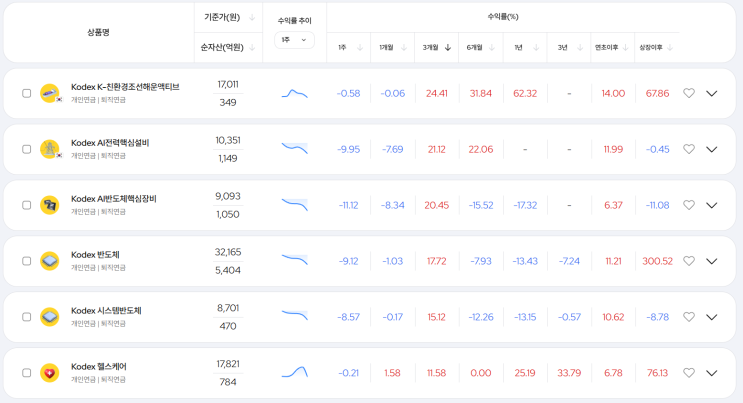Select the 300.52 since-listing return value
Viewport: 743px width, 403px height.
click(x=657, y=261)
